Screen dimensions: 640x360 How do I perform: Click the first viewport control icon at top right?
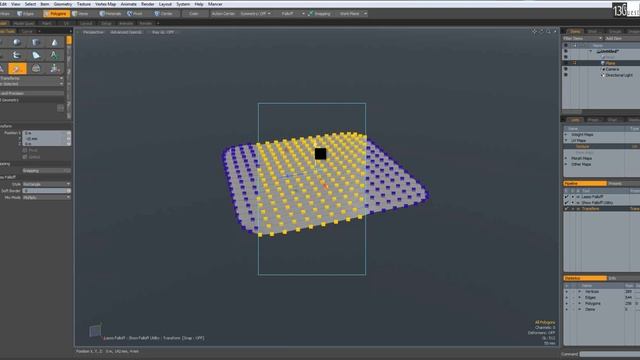coord(534,31)
